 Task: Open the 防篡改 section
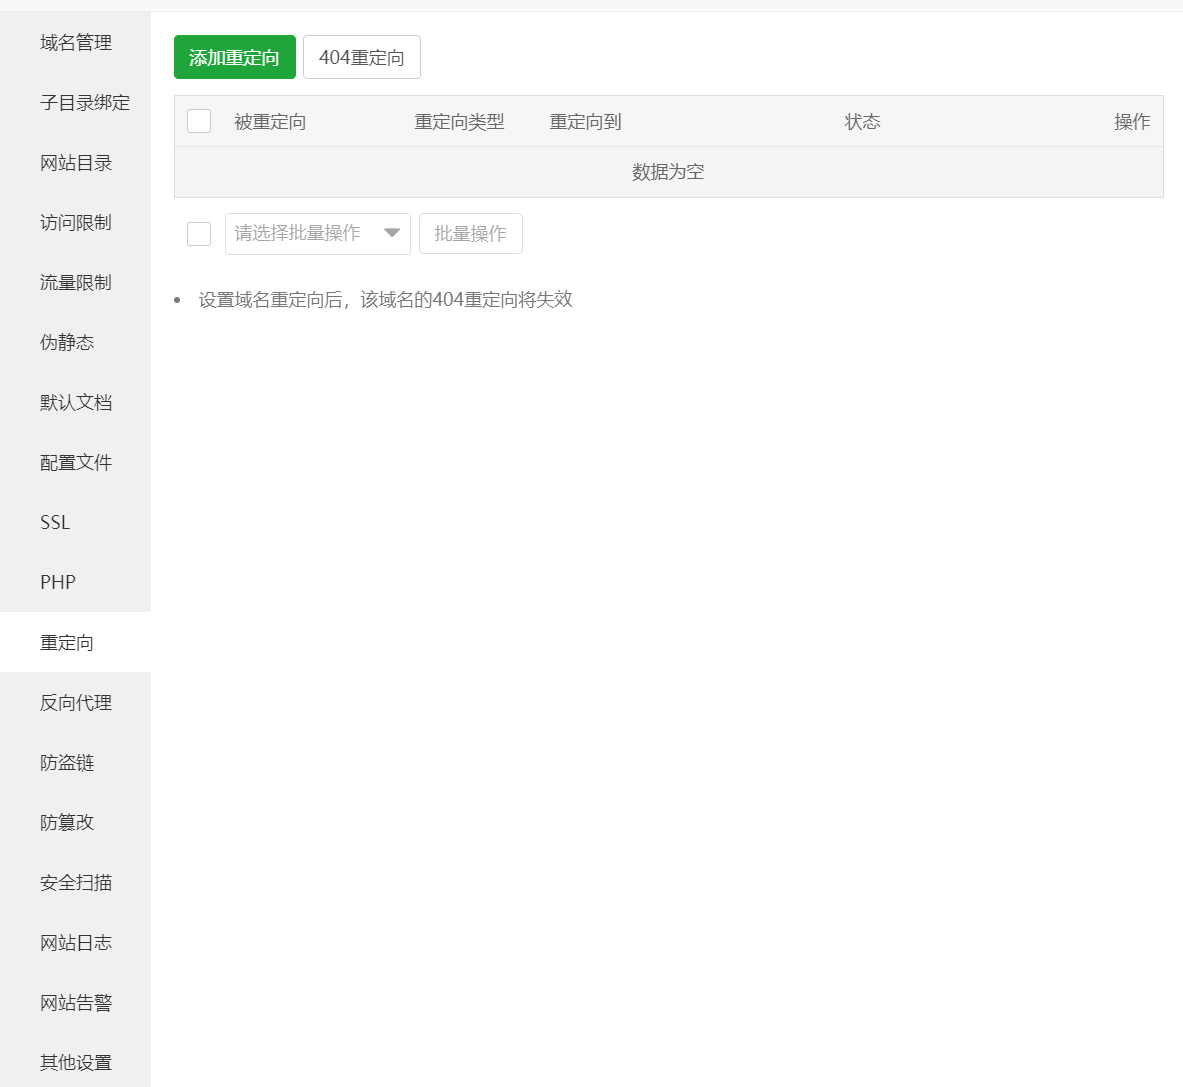click(75, 822)
